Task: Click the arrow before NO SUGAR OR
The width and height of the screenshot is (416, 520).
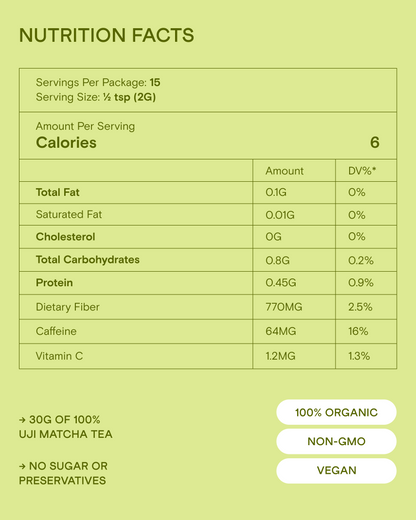Action: 22,466
